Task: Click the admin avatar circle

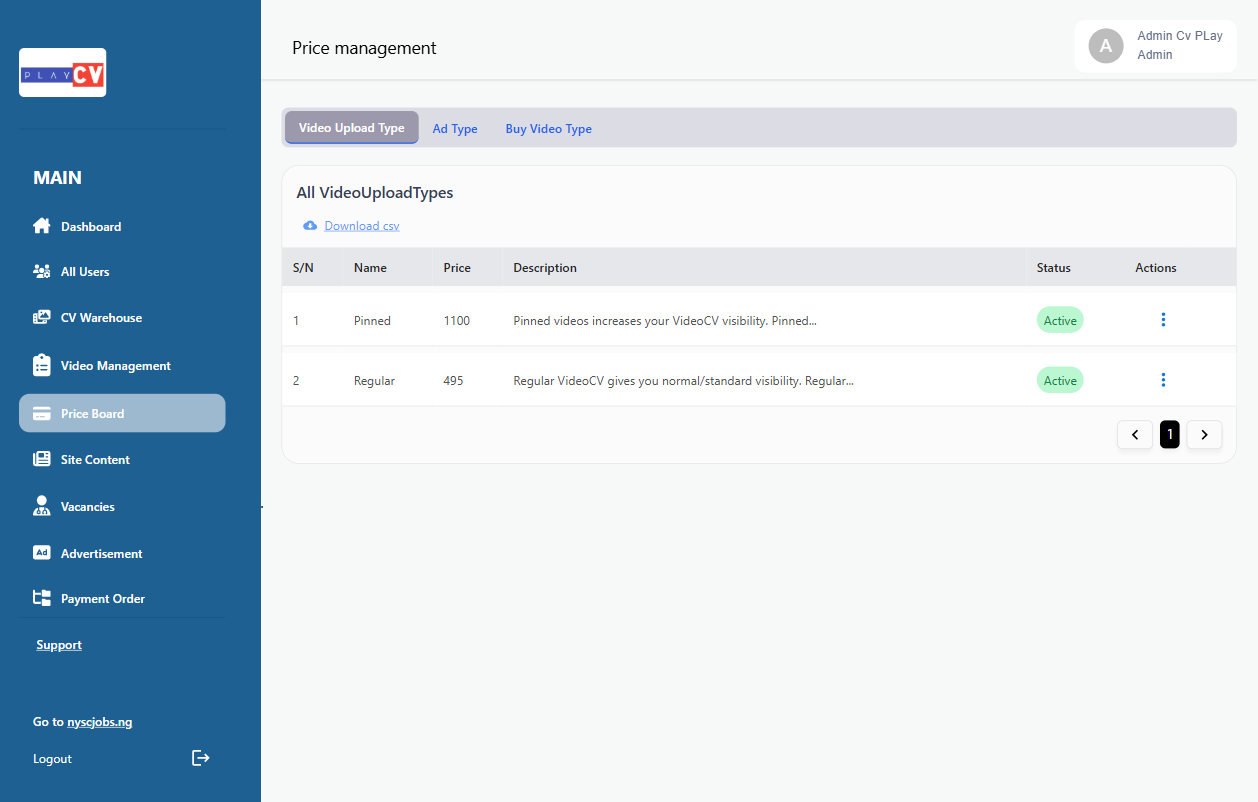Action: 1106,46
